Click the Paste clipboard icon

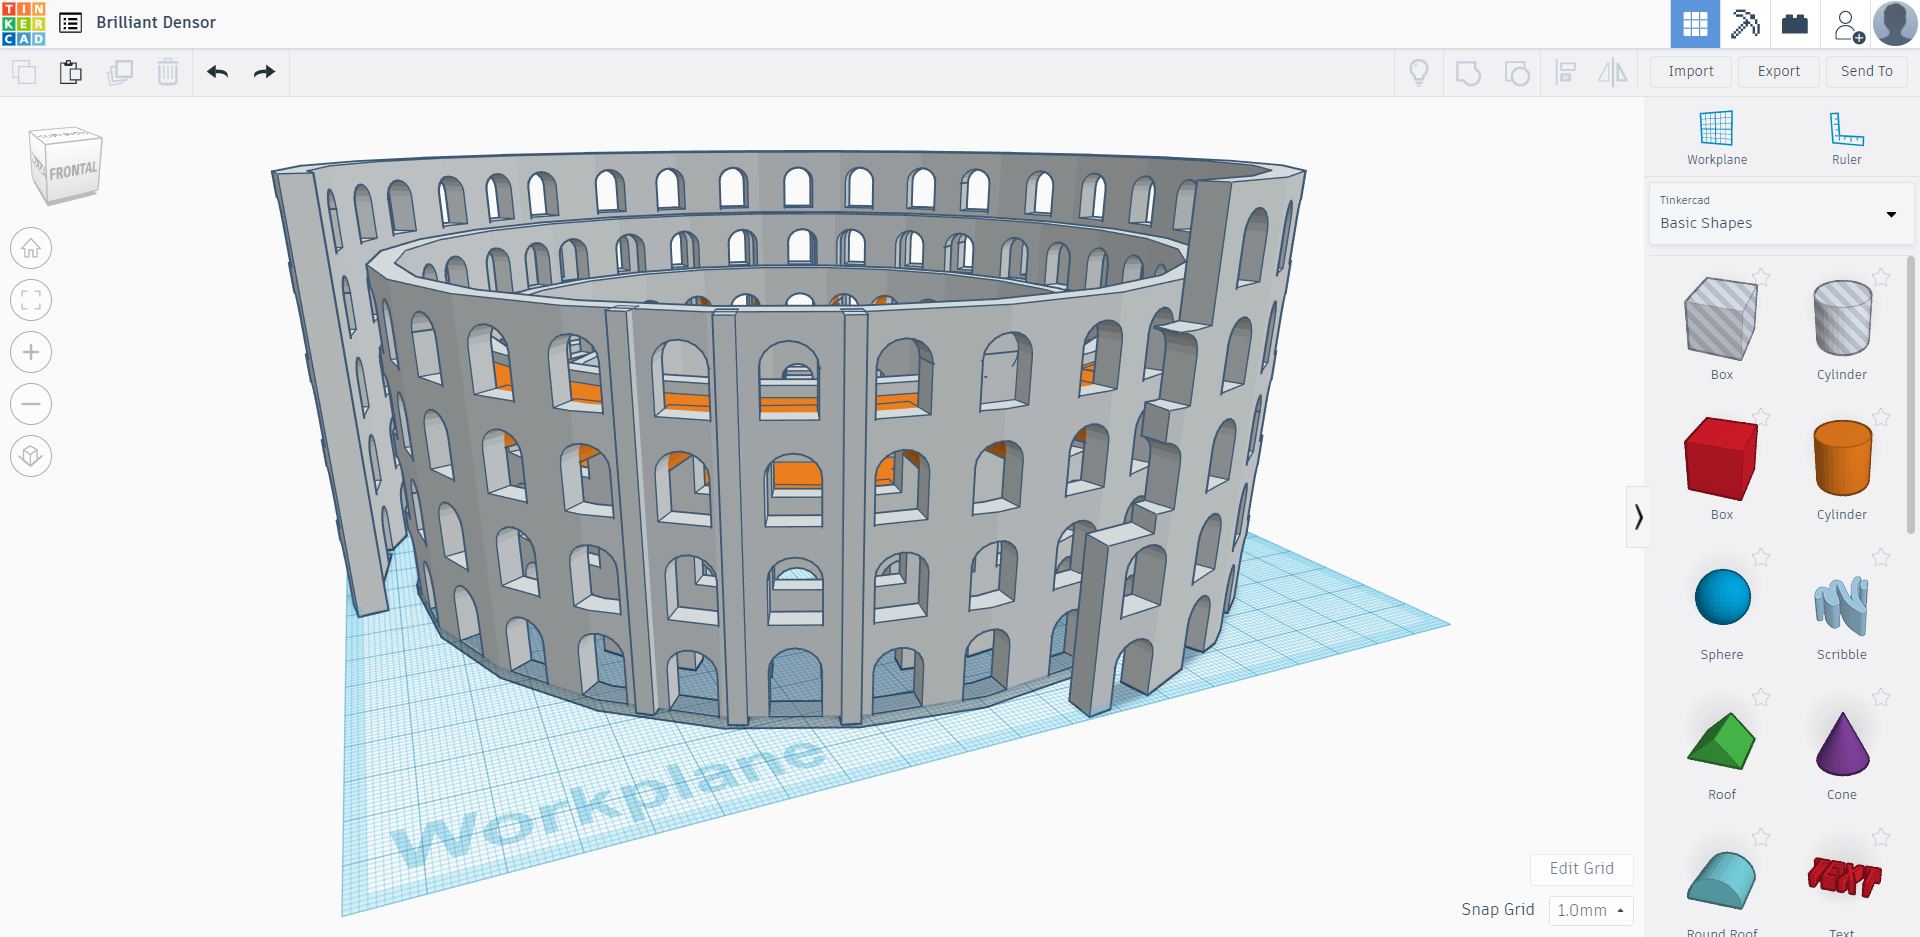coord(71,72)
